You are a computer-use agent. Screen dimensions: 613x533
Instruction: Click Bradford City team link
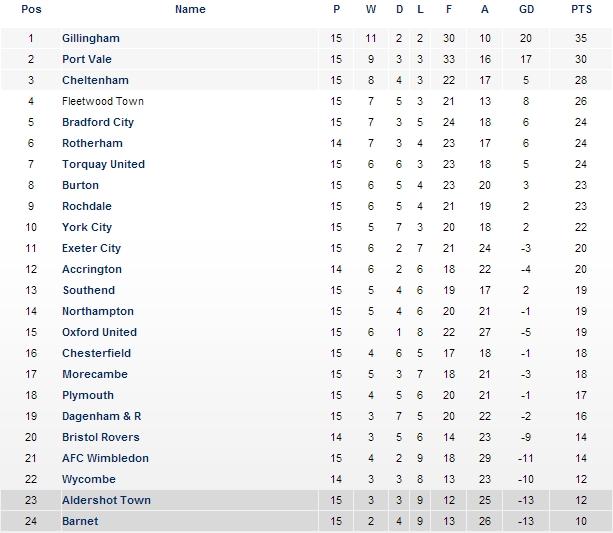tap(97, 122)
